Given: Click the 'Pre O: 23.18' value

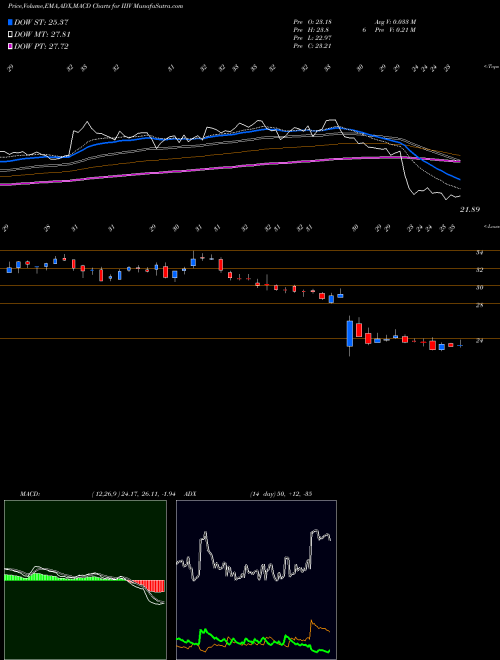Looking at the screenshot, I should (313, 22).
